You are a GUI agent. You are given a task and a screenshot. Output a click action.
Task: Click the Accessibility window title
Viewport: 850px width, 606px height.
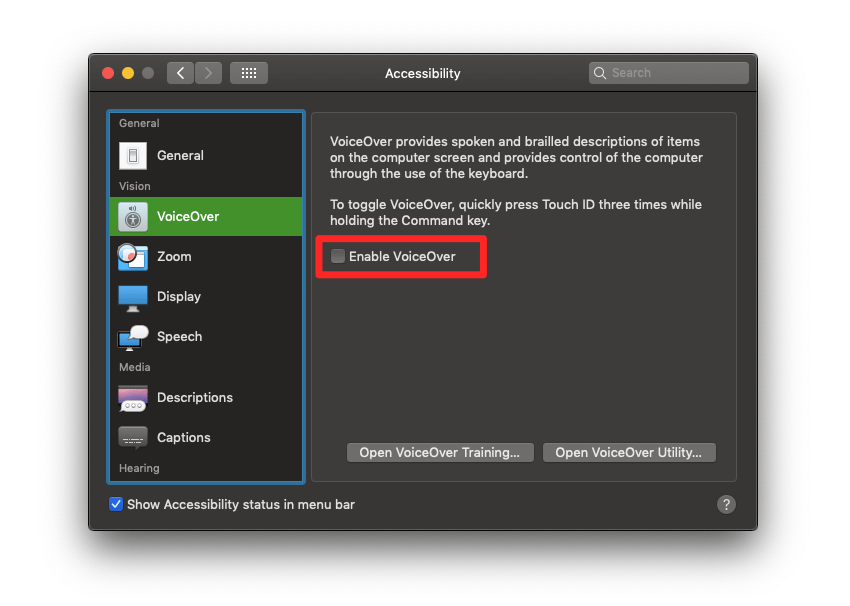(x=423, y=73)
